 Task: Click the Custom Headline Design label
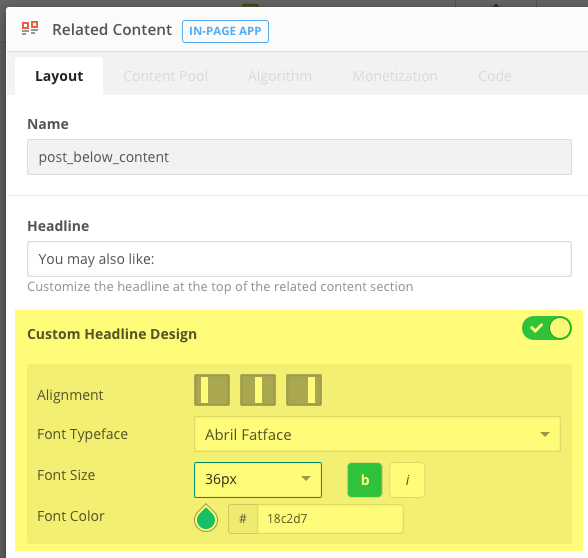112,334
